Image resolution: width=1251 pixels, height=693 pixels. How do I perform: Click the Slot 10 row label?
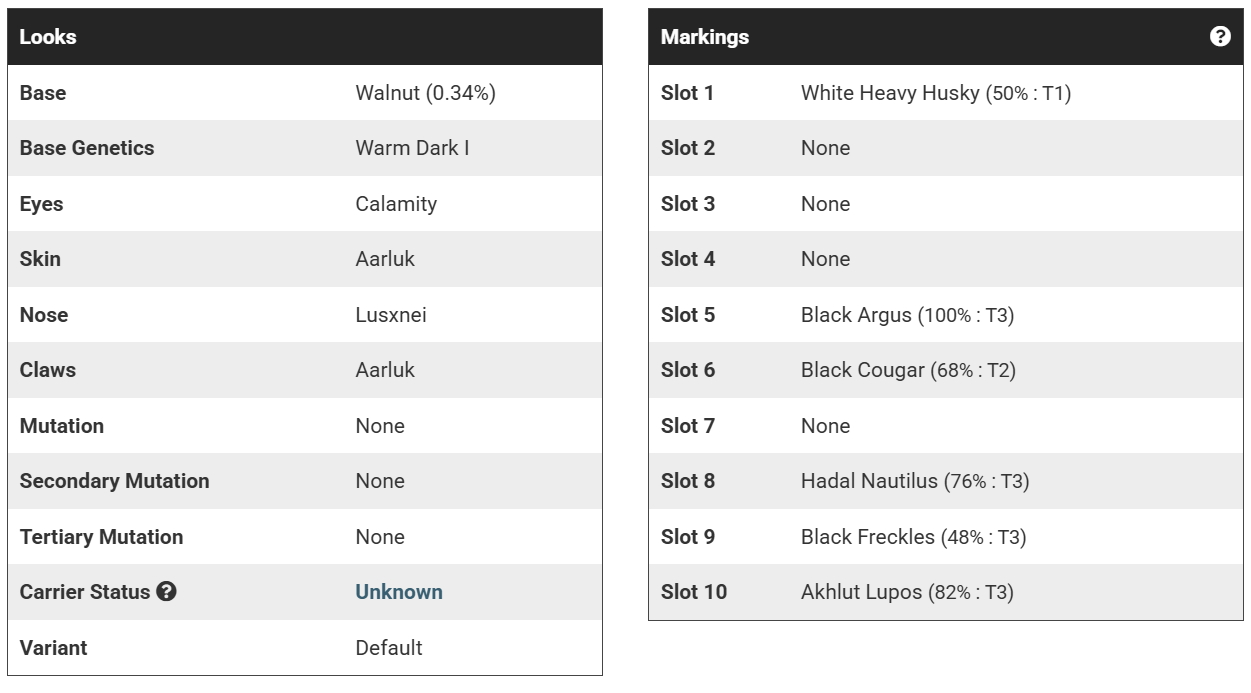(693, 592)
